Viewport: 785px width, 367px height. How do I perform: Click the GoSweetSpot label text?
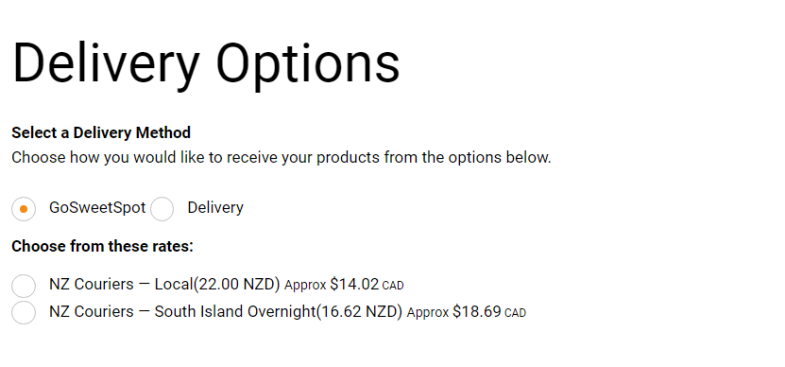(x=97, y=208)
